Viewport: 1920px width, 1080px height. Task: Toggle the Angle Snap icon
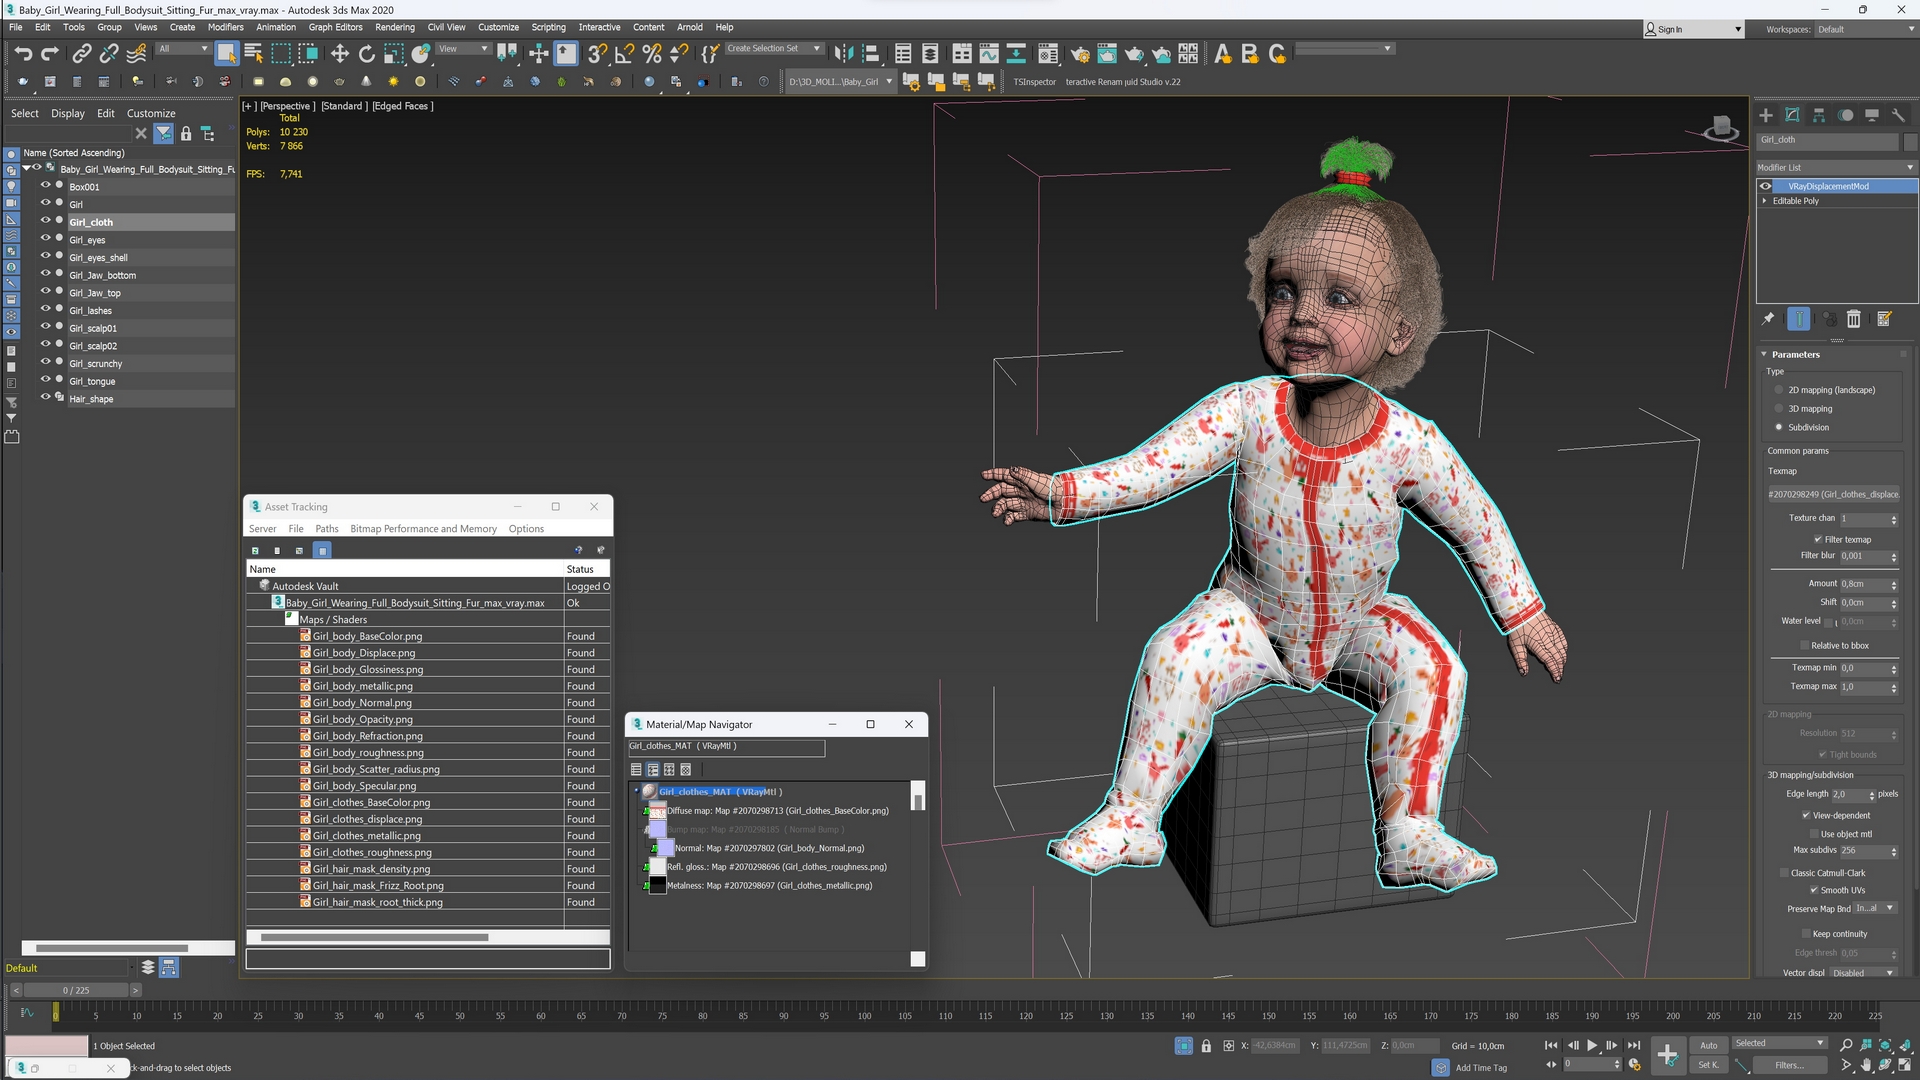(624, 54)
